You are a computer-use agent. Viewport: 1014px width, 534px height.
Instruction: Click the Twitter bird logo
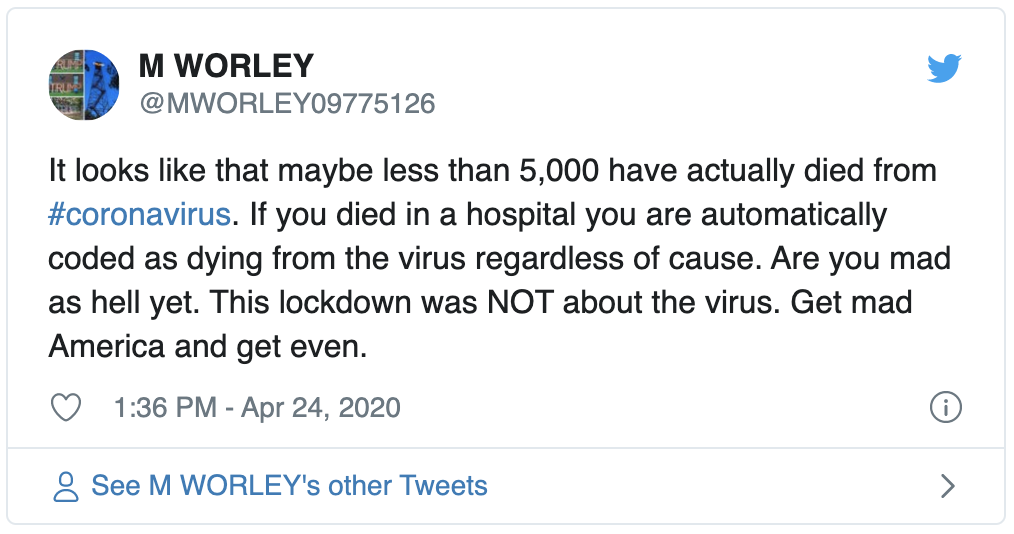tap(944, 69)
